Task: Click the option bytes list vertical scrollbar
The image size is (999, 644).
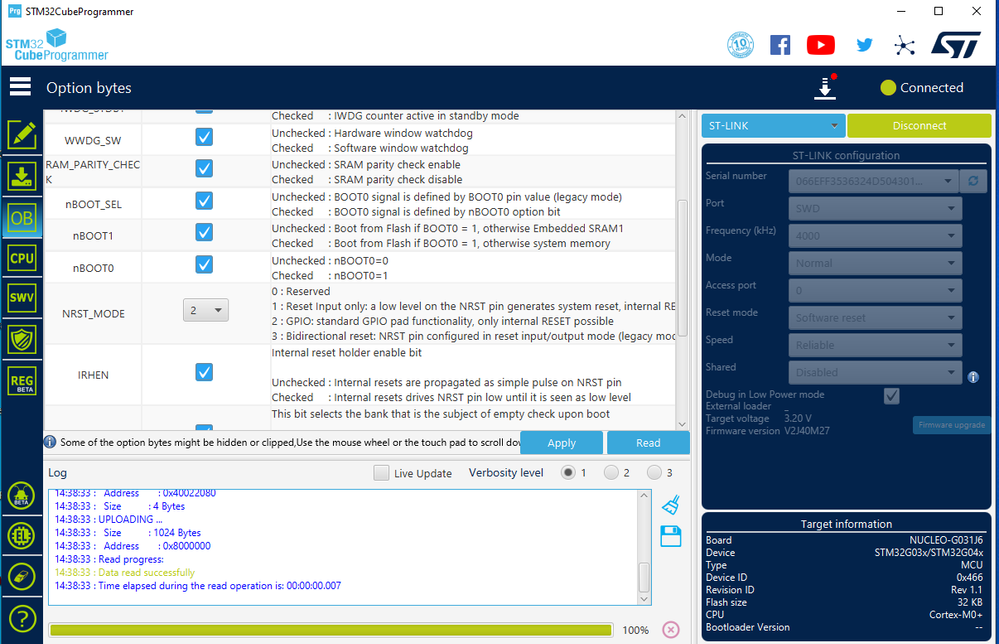Action: pos(682,268)
